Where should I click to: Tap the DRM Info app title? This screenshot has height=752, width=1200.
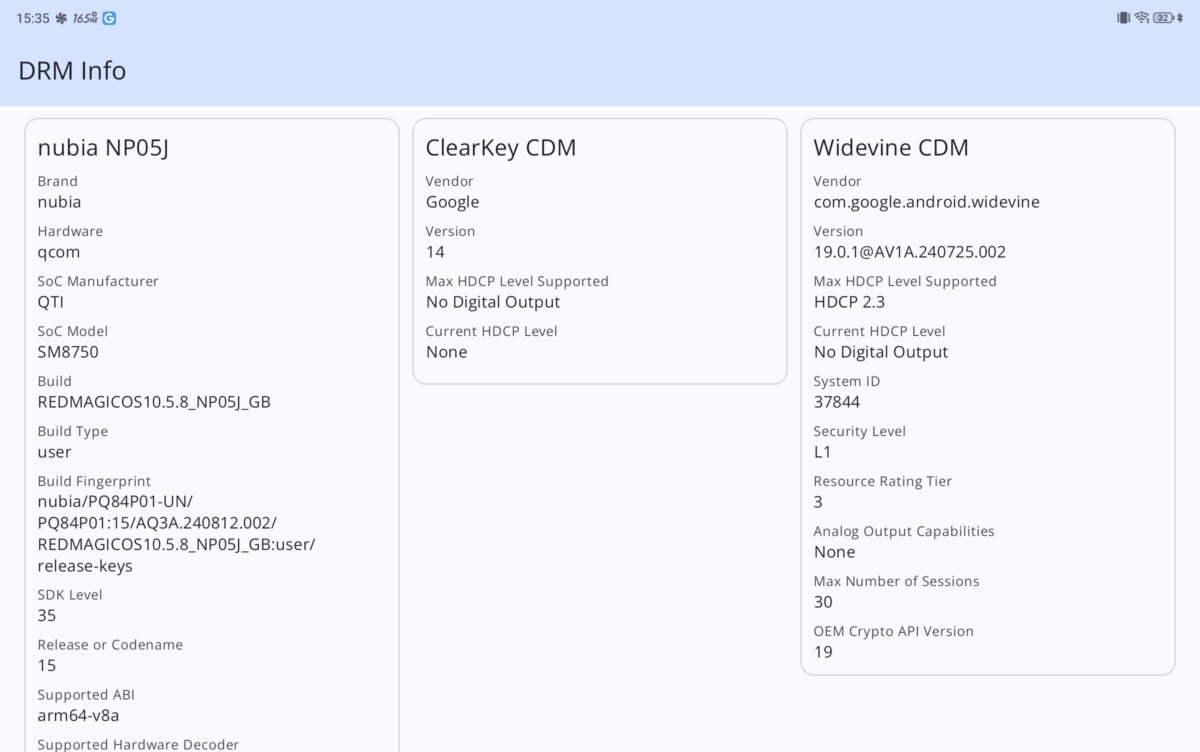click(x=72, y=71)
